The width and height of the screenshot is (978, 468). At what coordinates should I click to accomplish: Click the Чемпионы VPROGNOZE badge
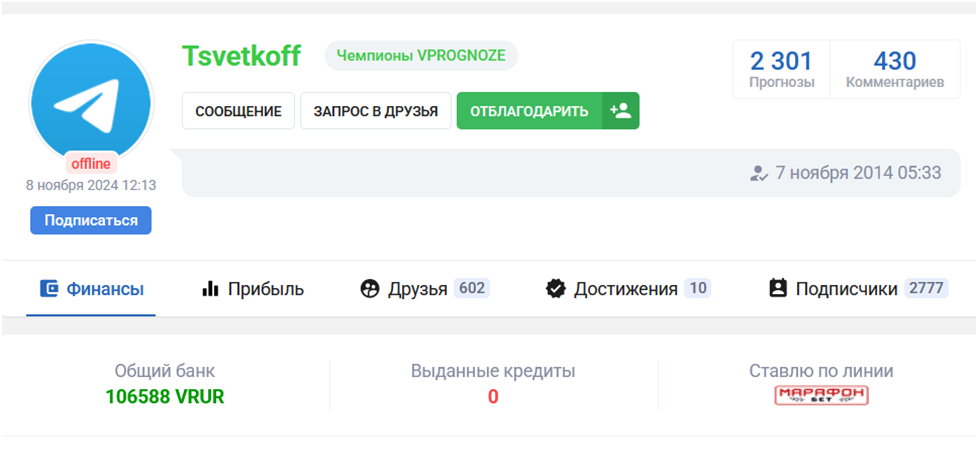pyautogui.click(x=421, y=56)
